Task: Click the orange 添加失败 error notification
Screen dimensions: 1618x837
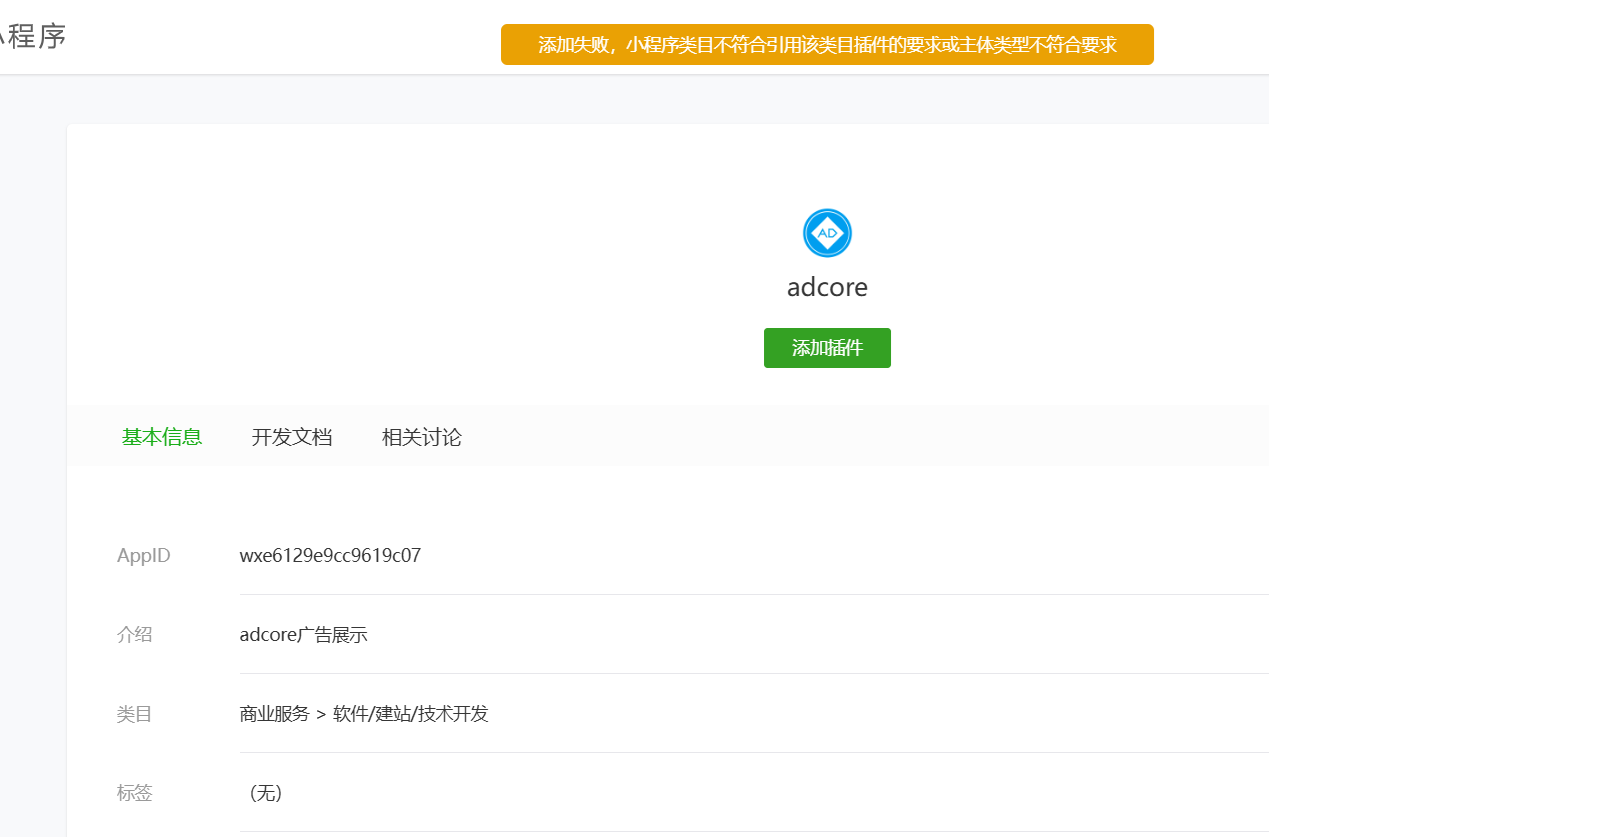Action: [x=827, y=45]
